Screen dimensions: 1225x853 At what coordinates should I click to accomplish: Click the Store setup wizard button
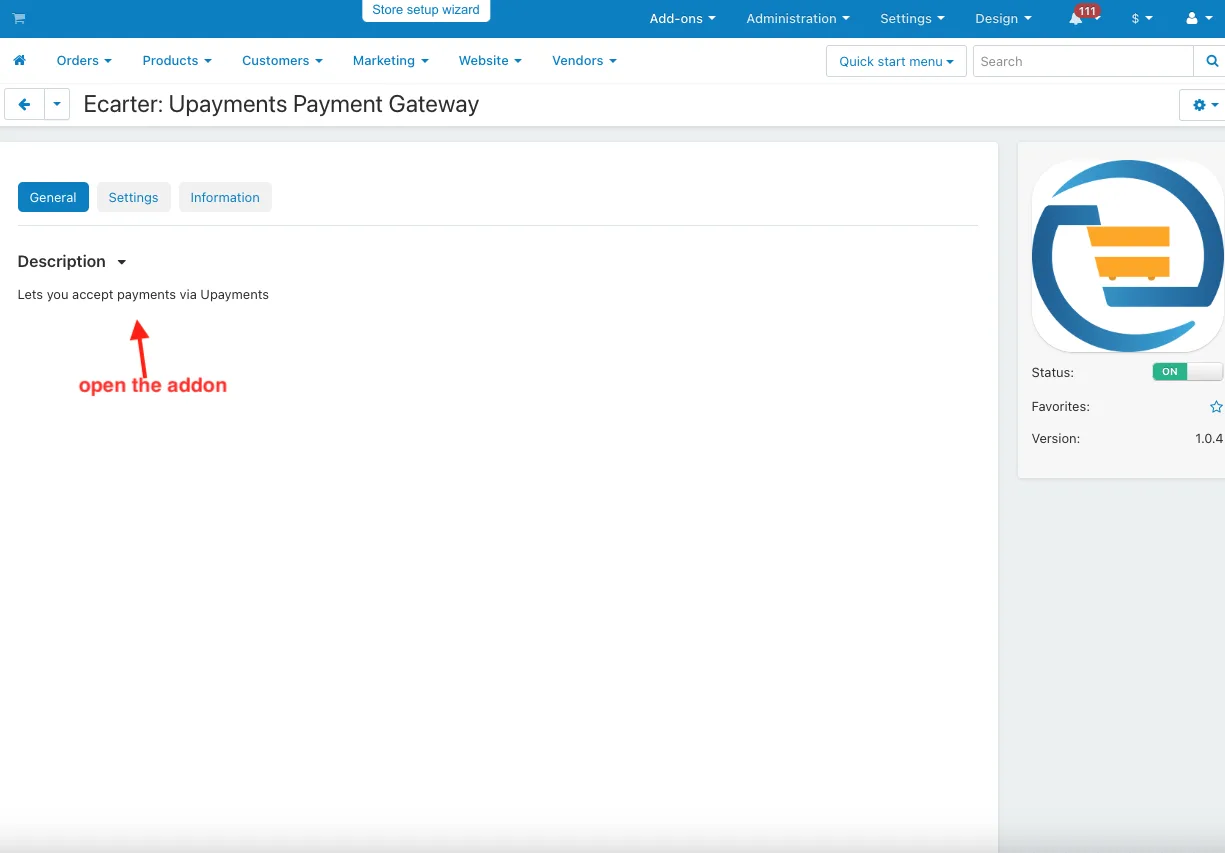(x=426, y=10)
